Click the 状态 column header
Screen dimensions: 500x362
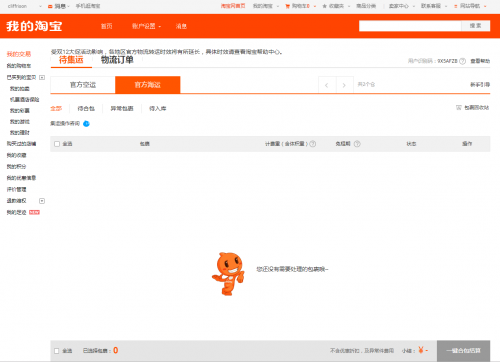[411, 144]
